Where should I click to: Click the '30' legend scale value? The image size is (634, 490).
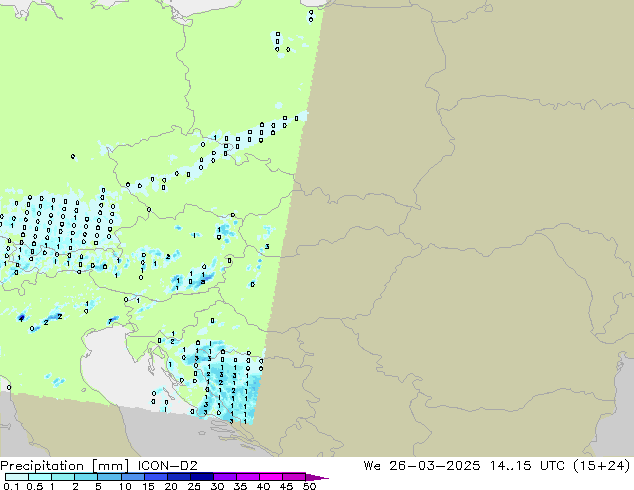(x=217, y=486)
